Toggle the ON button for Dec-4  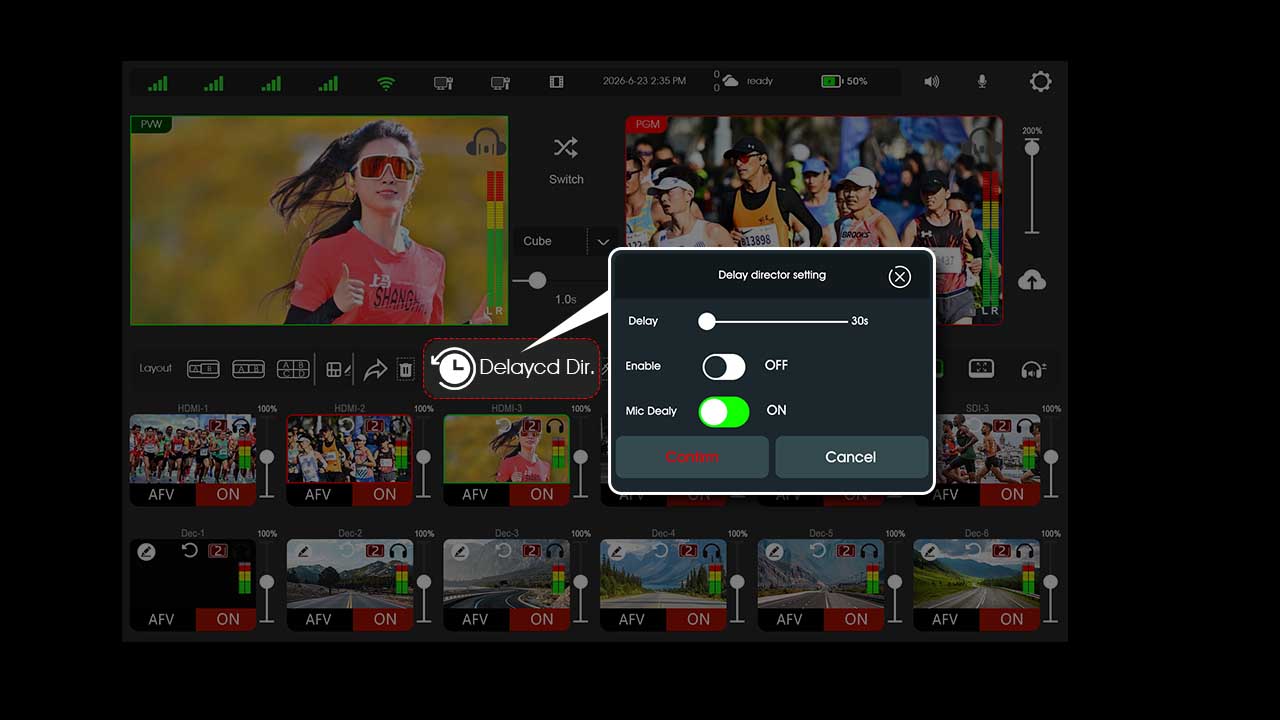click(699, 619)
